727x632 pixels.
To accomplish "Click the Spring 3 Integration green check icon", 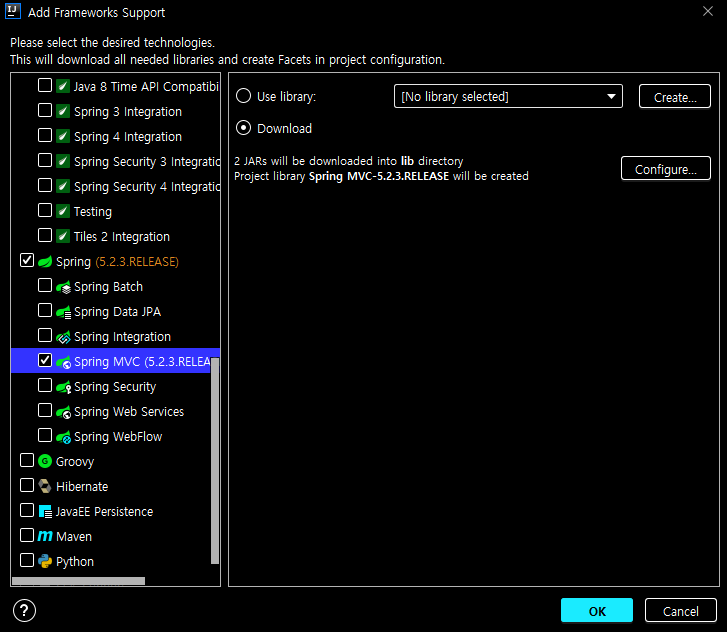I will pyautogui.click(x=63, y=111).
